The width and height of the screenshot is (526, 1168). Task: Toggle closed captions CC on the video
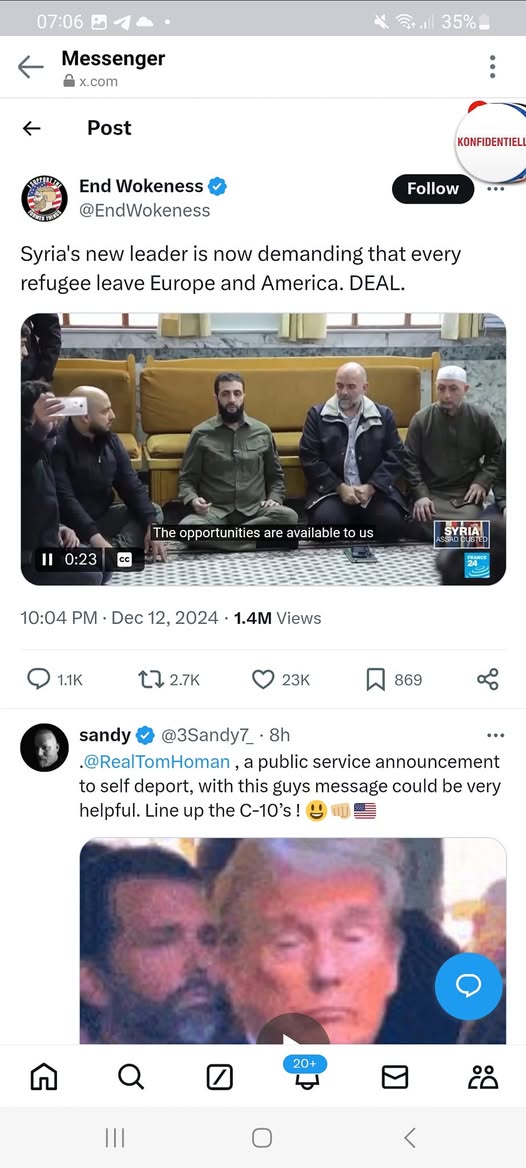[x=125, y=559]
